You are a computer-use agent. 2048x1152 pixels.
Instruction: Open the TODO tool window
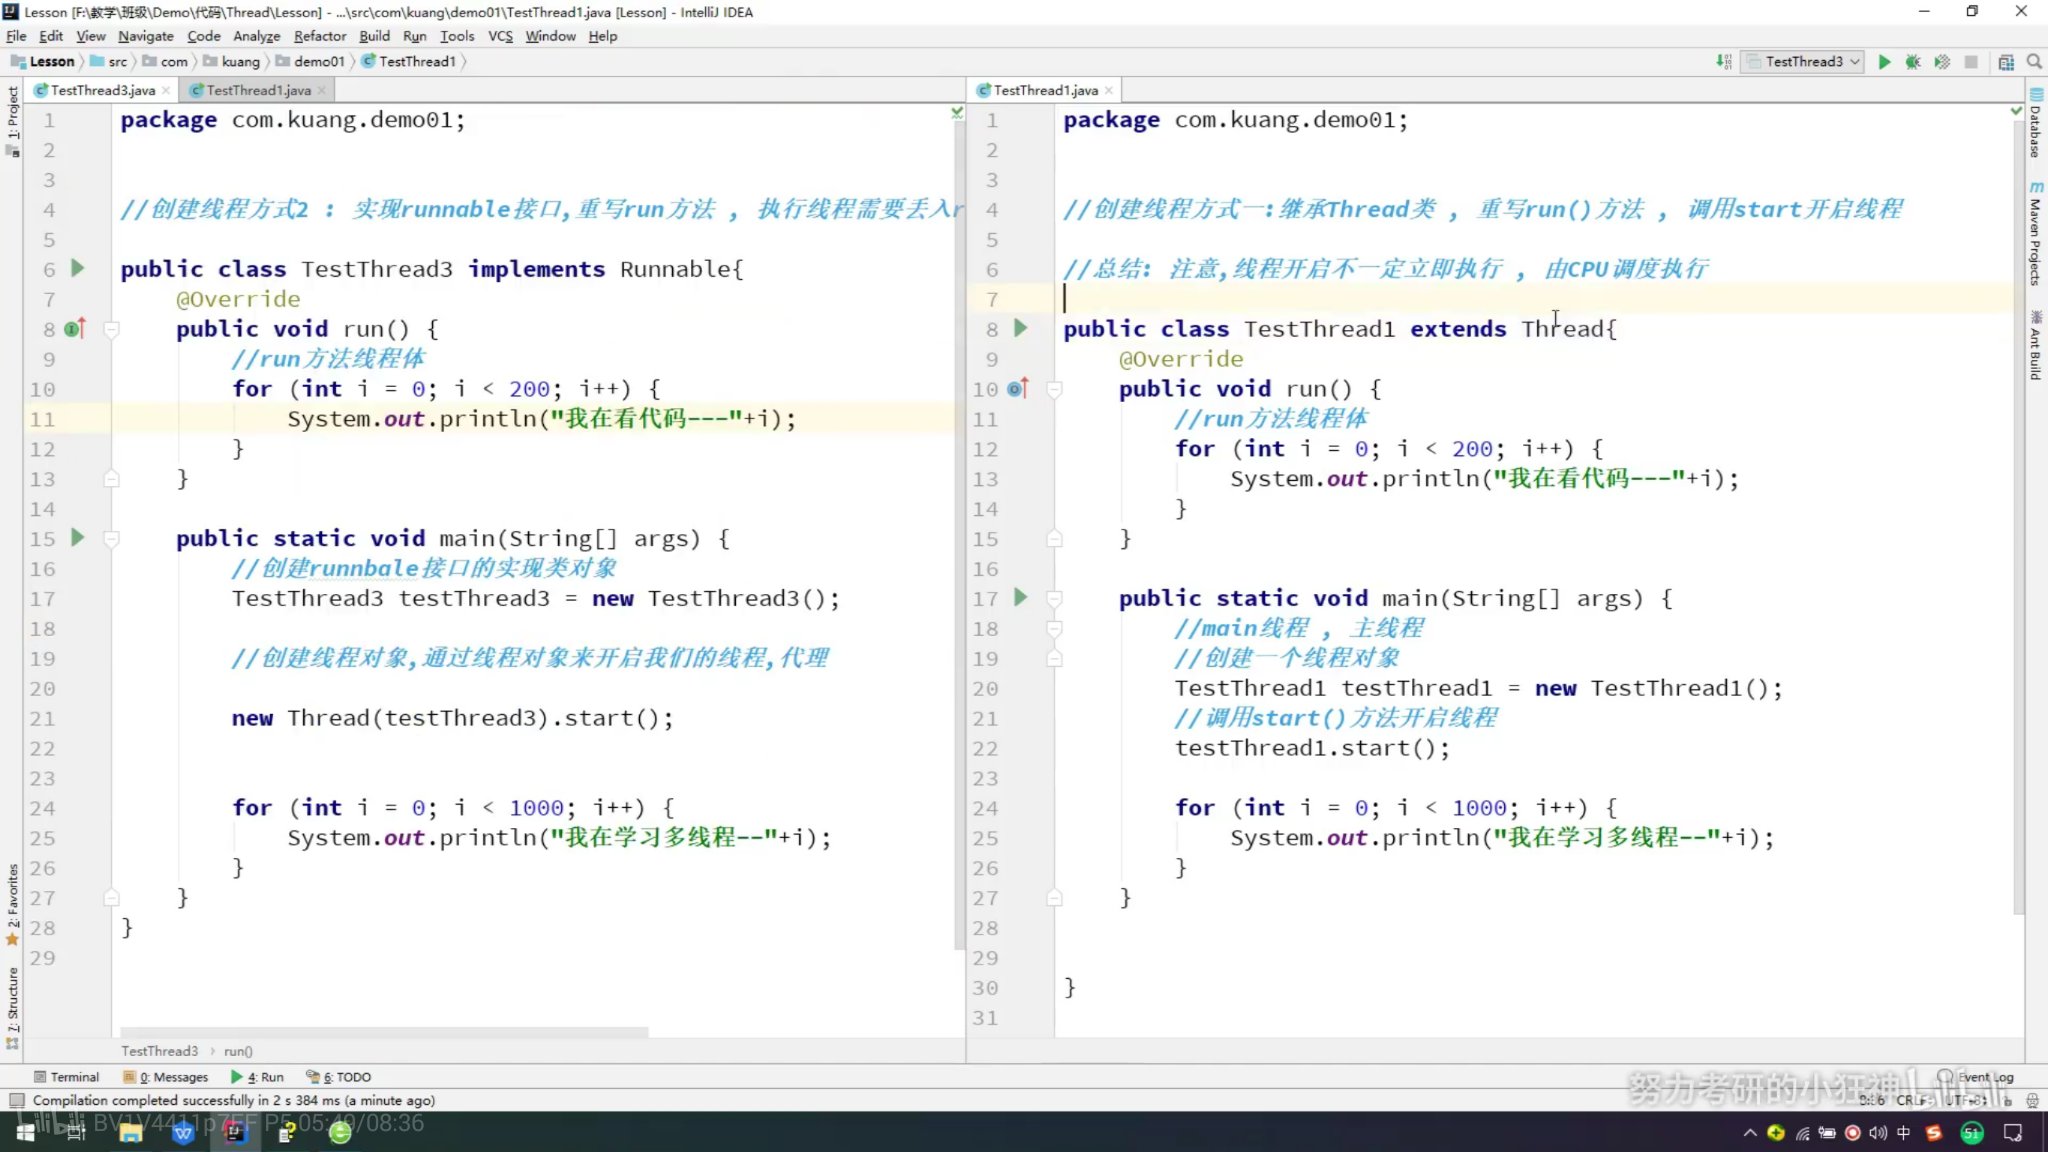click(339, 1077)
